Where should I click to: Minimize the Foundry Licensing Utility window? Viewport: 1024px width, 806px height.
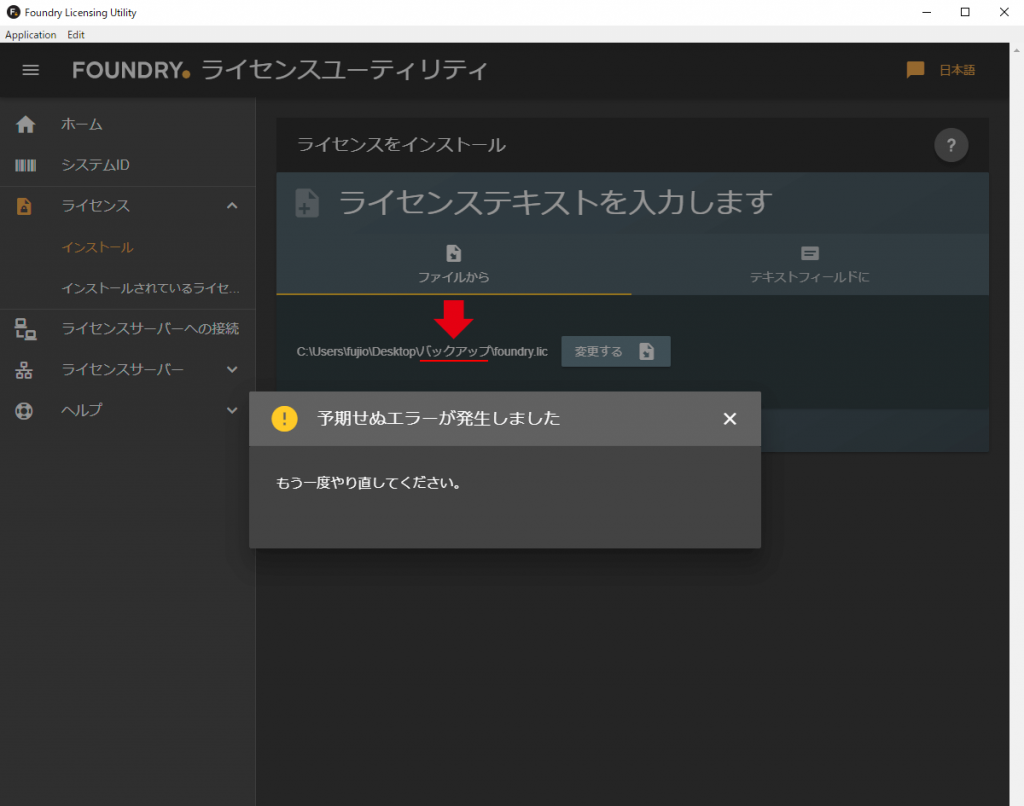pos(927,12)
